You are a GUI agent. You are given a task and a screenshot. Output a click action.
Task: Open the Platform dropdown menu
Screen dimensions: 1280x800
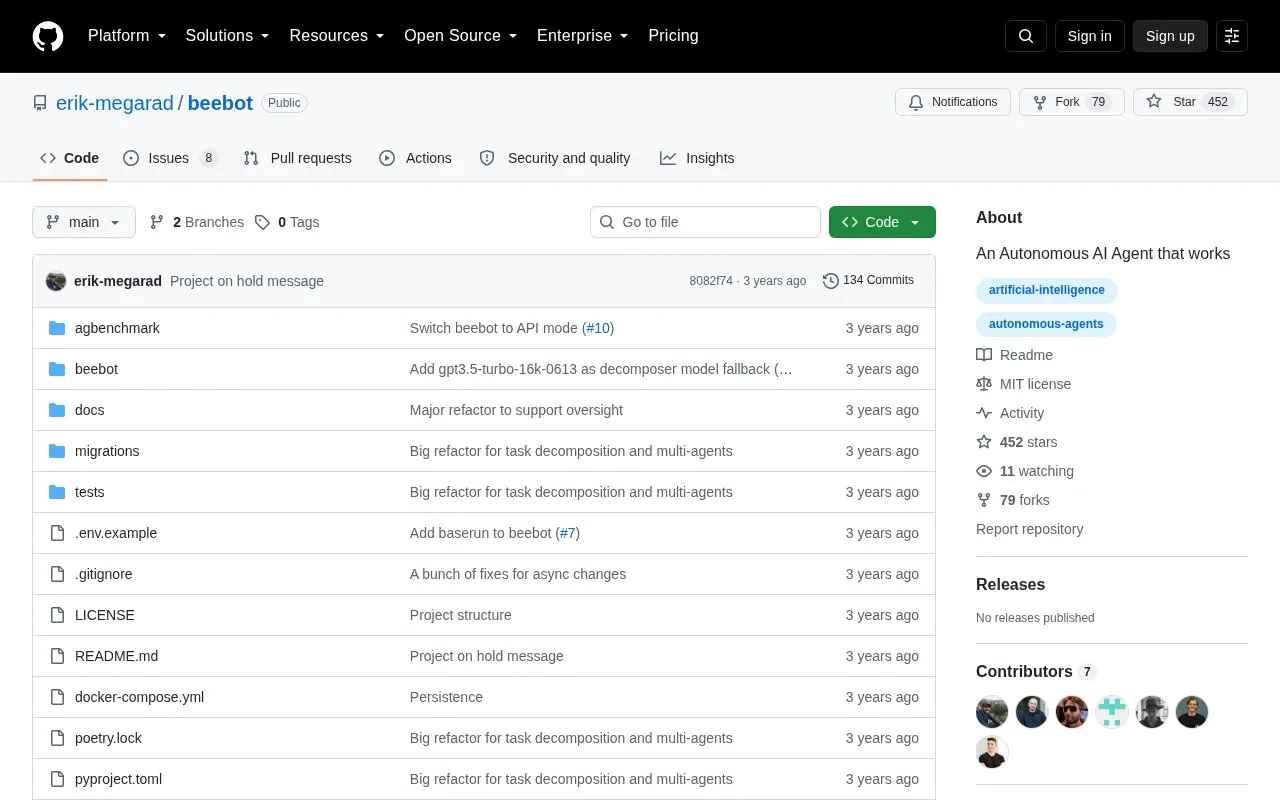click(x=127, y=36)
